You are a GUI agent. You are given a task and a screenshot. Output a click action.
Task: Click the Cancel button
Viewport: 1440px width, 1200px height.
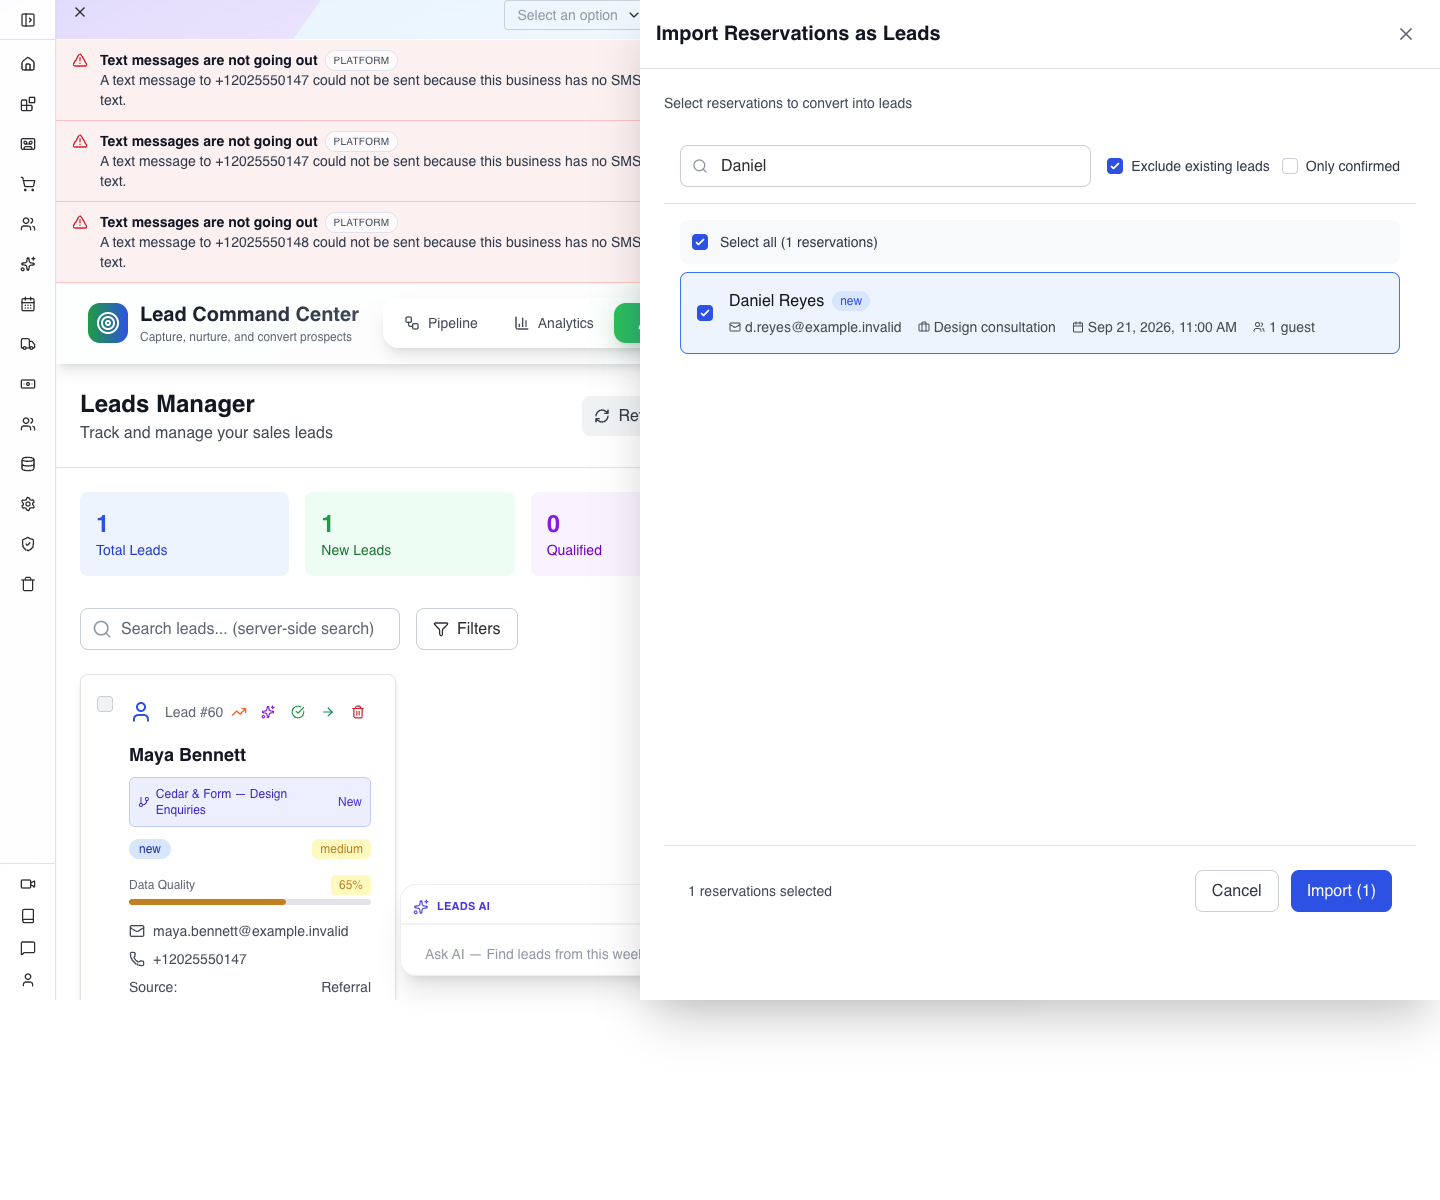(1237, 891)
